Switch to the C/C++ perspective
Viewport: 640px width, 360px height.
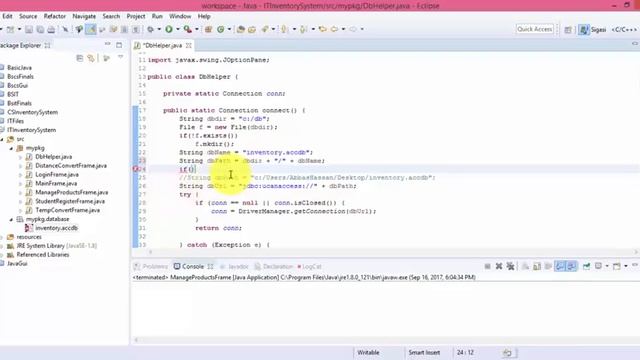624,29
